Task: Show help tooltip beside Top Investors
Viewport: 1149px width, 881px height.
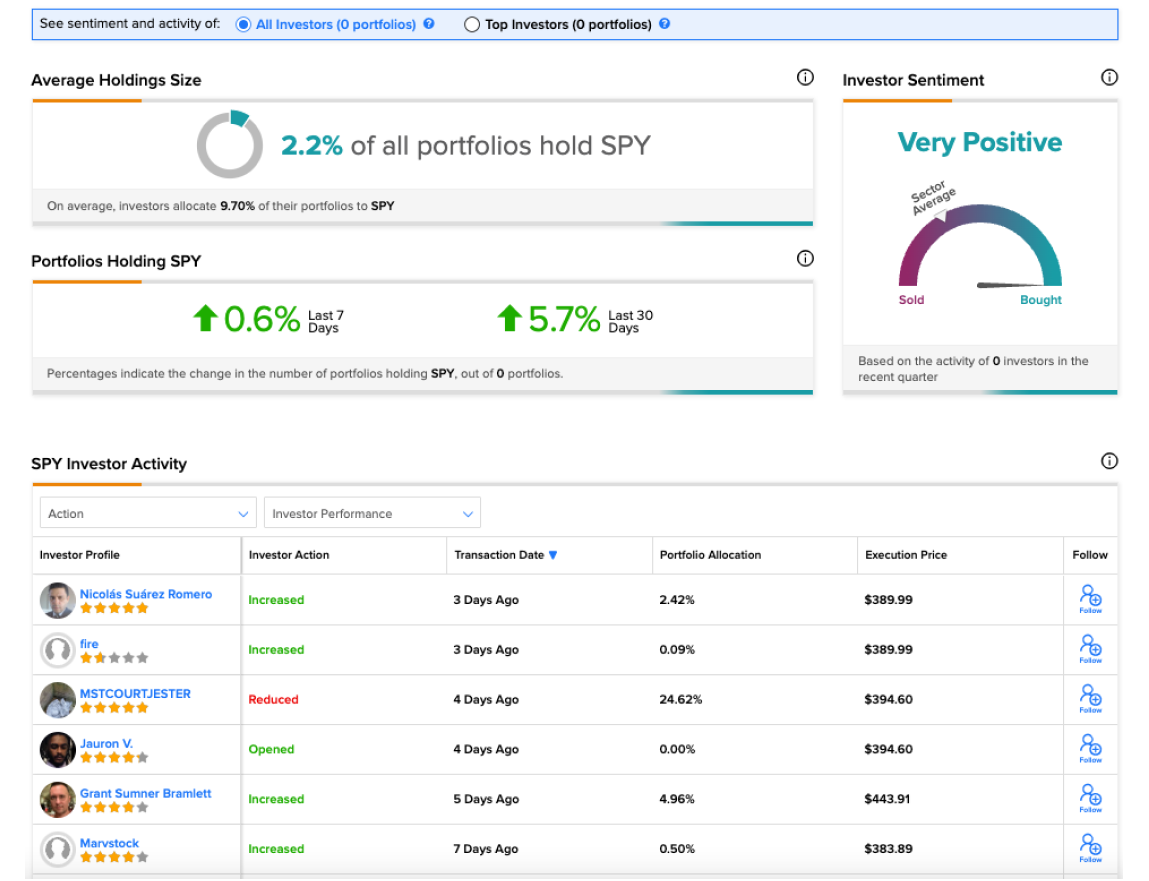Action: pyautogui.click(x=665, y=23)
